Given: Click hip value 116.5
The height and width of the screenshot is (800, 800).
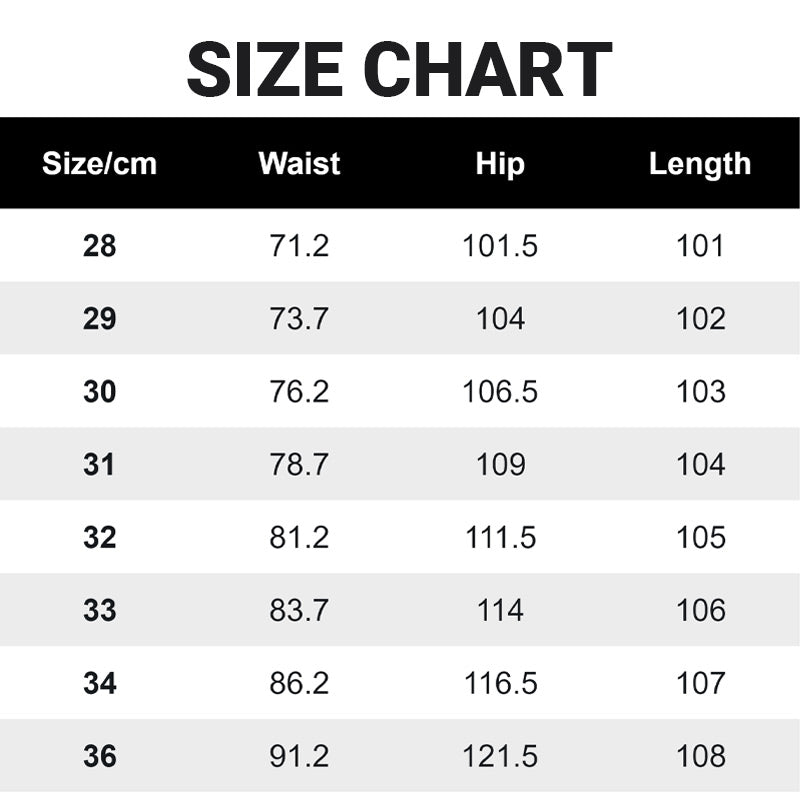Looking at the screenshot, I should (500, 683).
